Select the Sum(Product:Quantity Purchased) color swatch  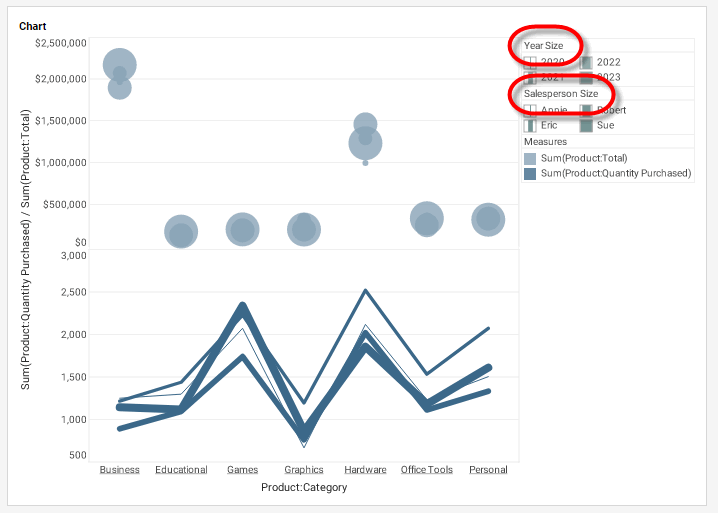531,173
